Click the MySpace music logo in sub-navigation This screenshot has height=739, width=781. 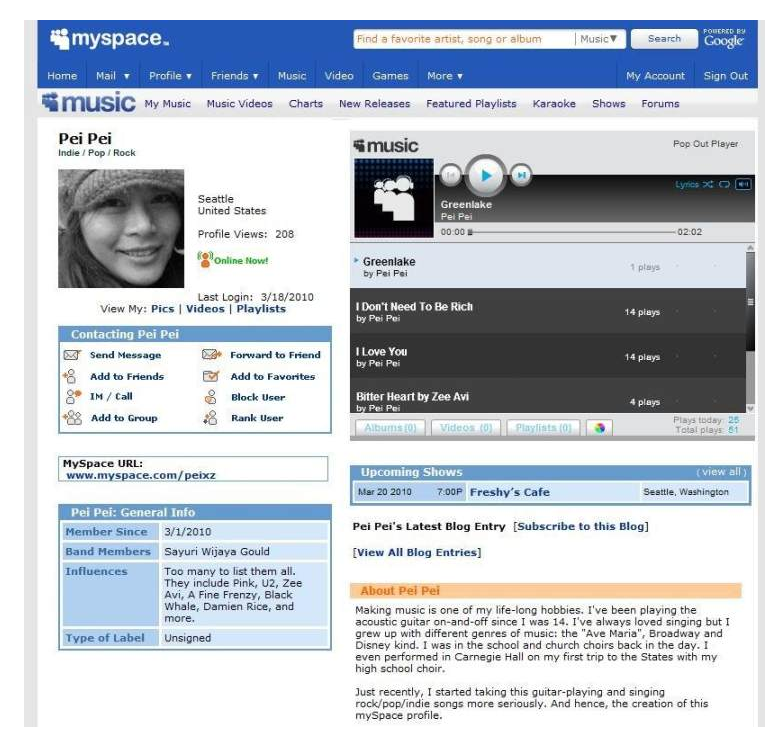(88, 103)
